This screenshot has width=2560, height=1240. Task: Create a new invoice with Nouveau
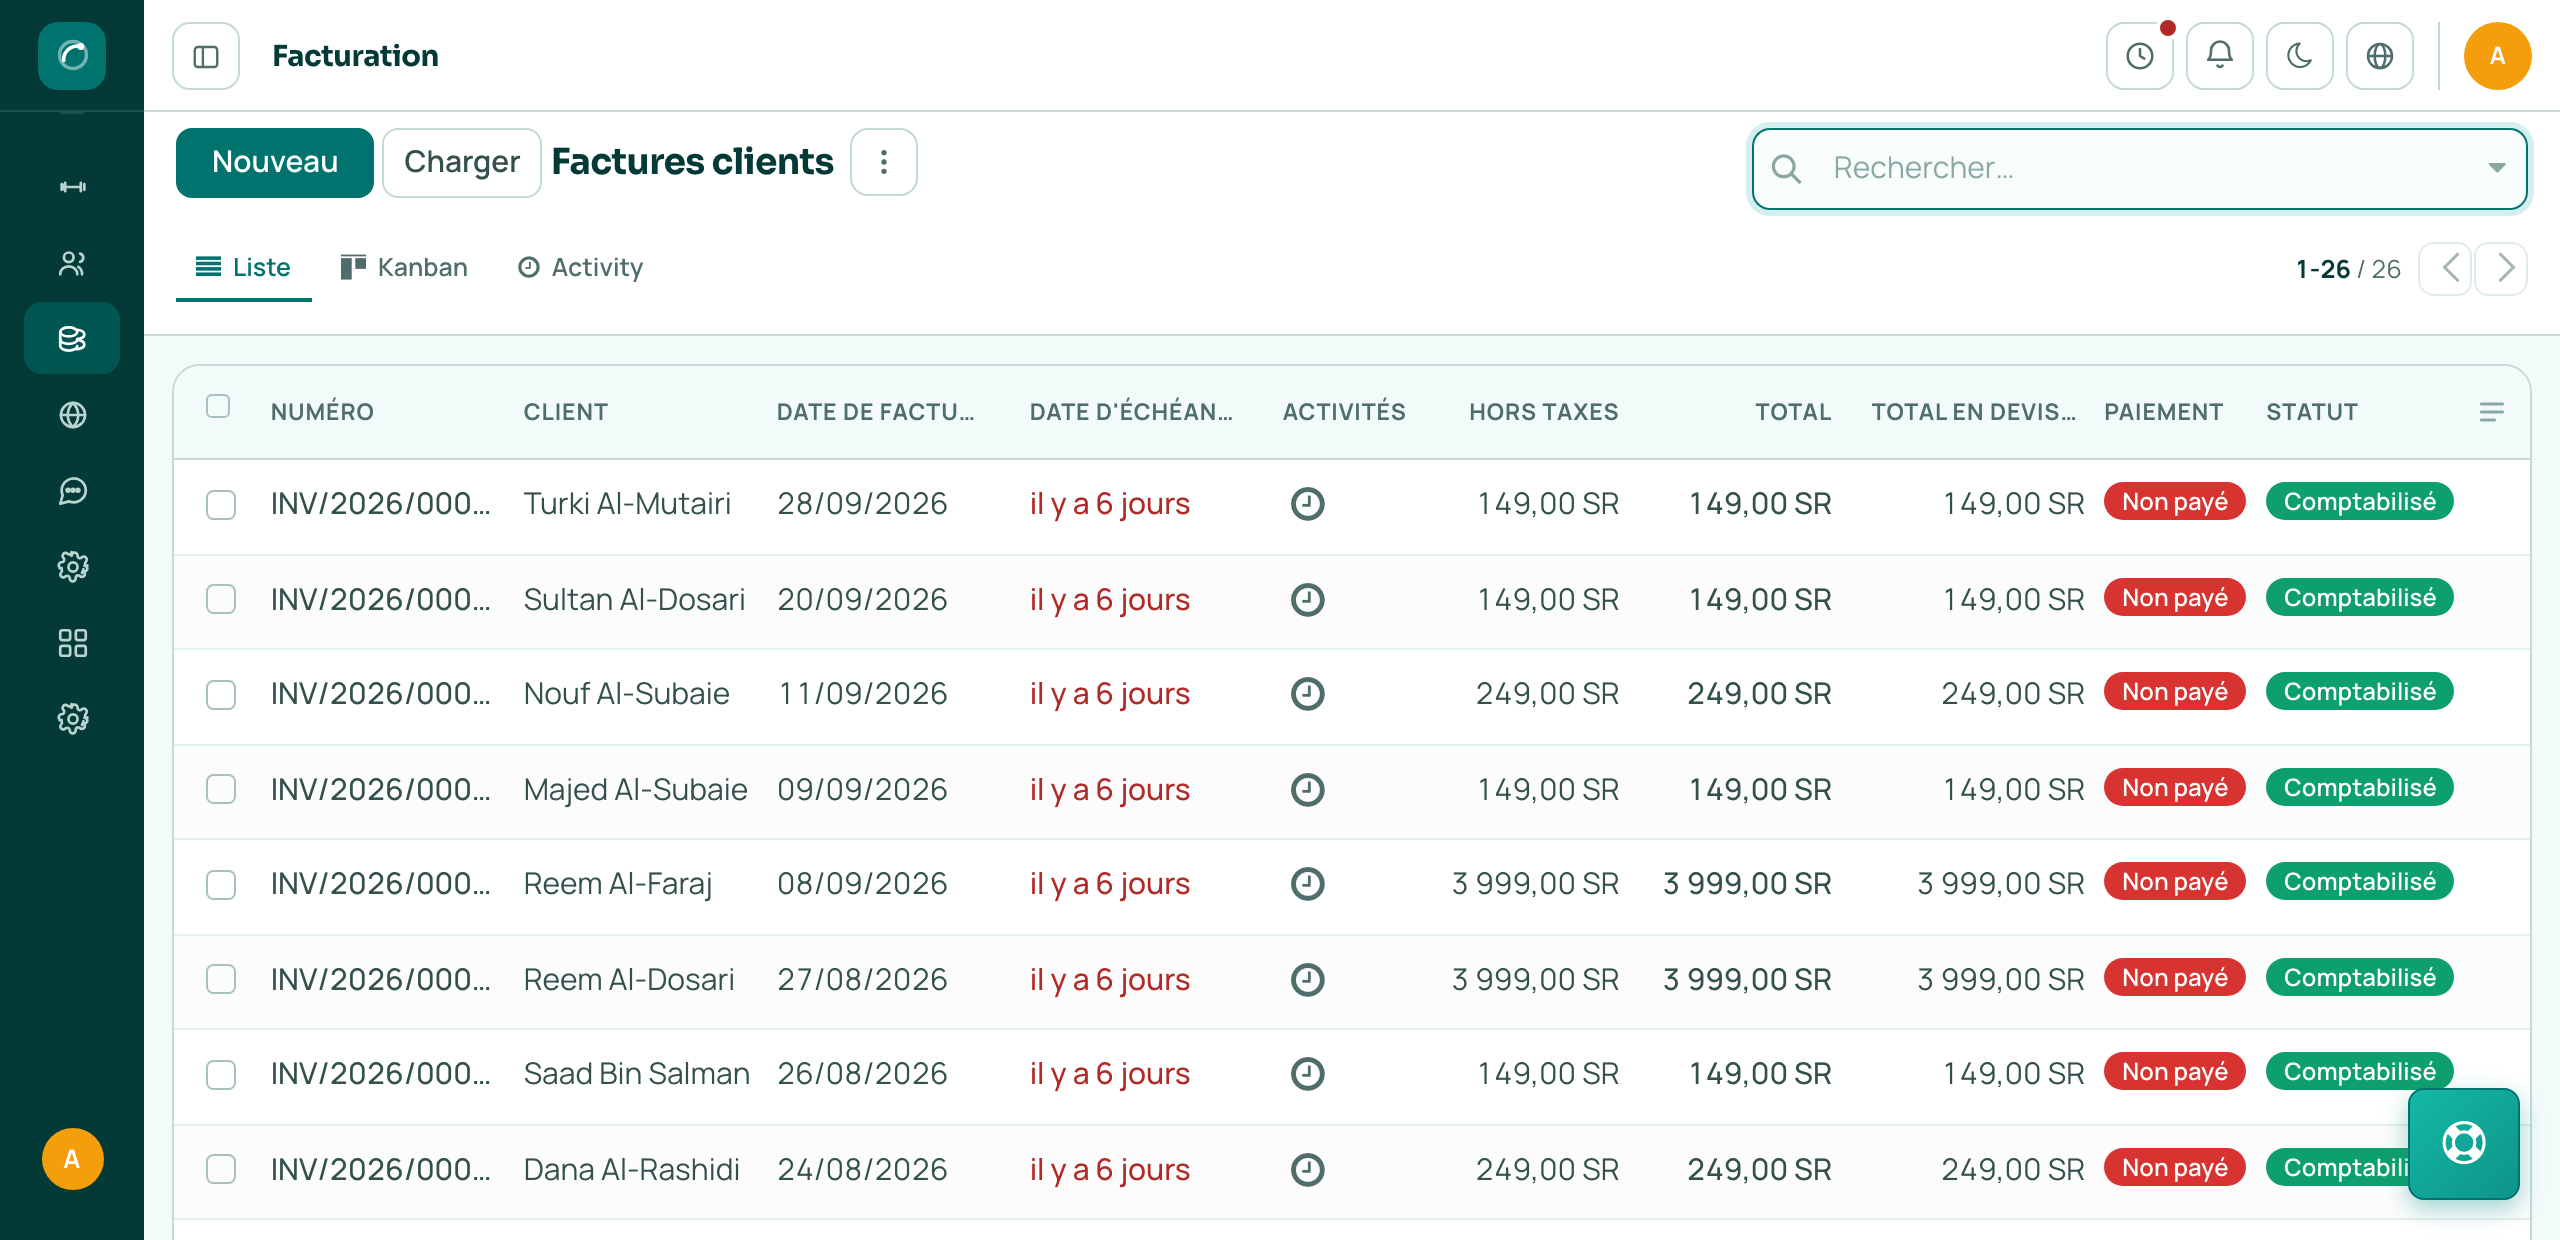coord(275,162)
